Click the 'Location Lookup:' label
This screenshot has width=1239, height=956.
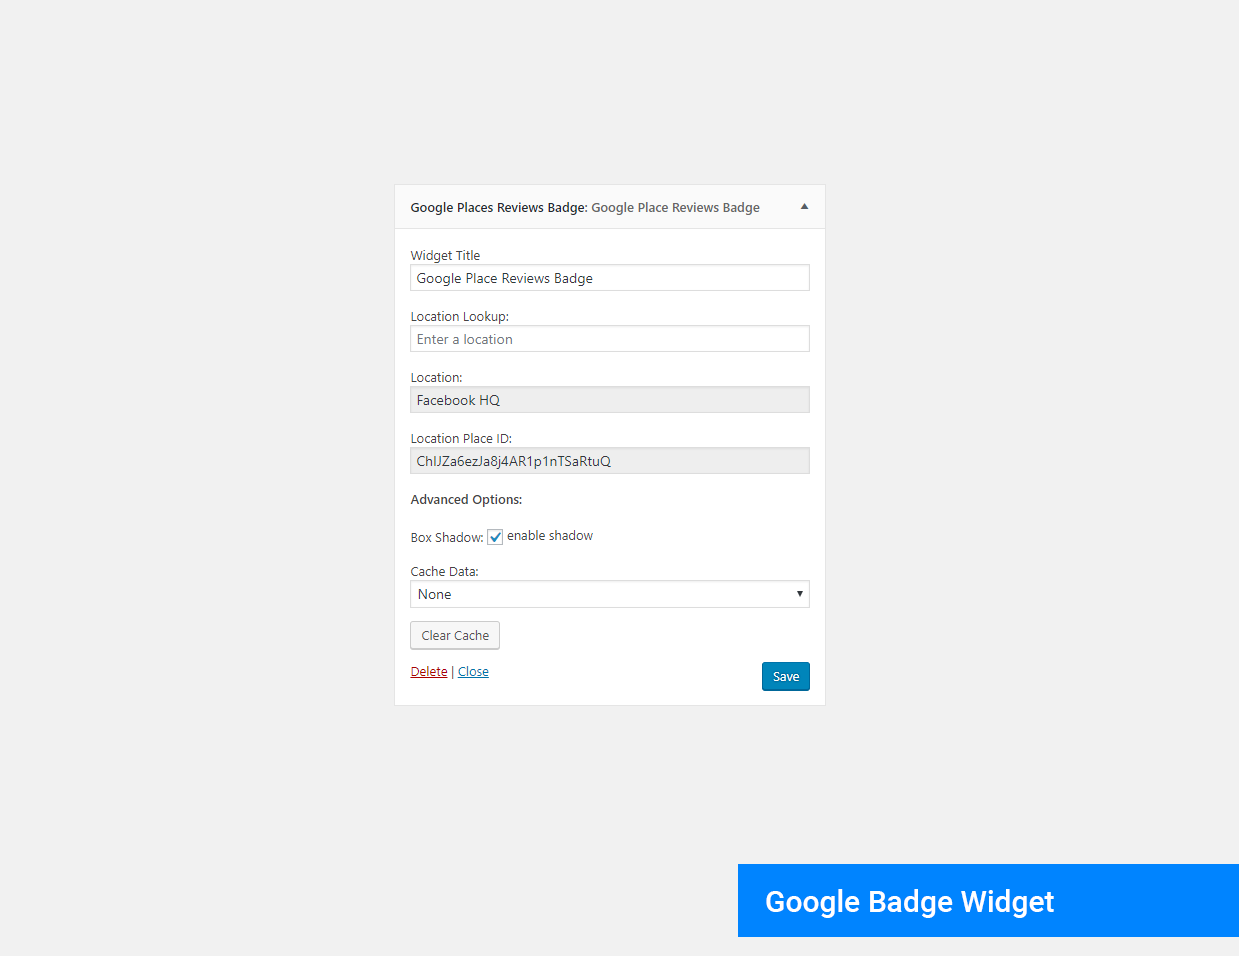(459, 317)
